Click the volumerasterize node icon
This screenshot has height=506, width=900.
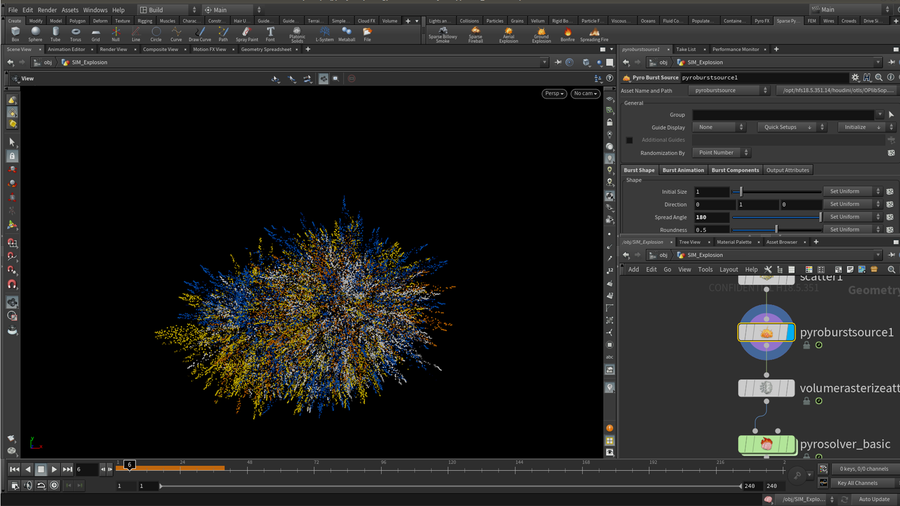[x=766, y=388]
